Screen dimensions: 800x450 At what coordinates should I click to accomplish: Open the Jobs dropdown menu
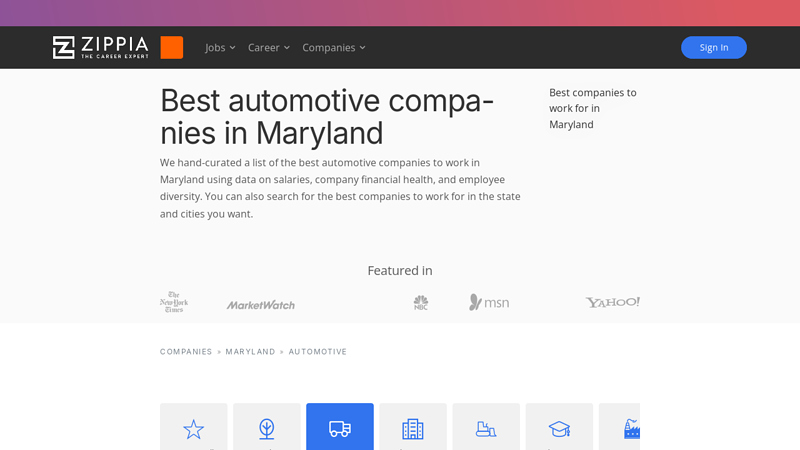(220, 47)
